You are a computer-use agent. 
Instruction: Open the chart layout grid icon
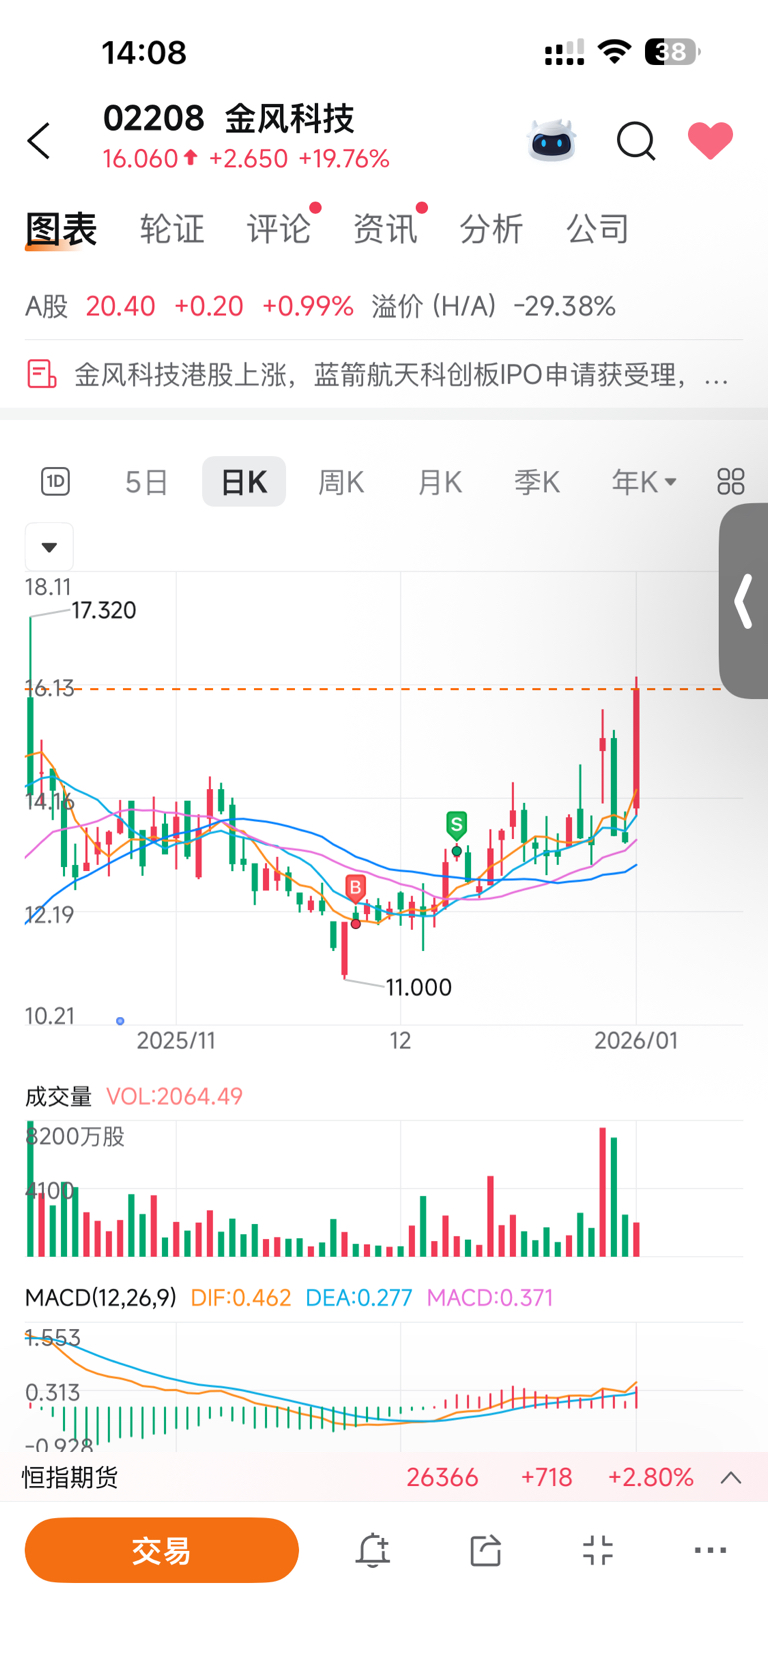[x=731, y=482]
